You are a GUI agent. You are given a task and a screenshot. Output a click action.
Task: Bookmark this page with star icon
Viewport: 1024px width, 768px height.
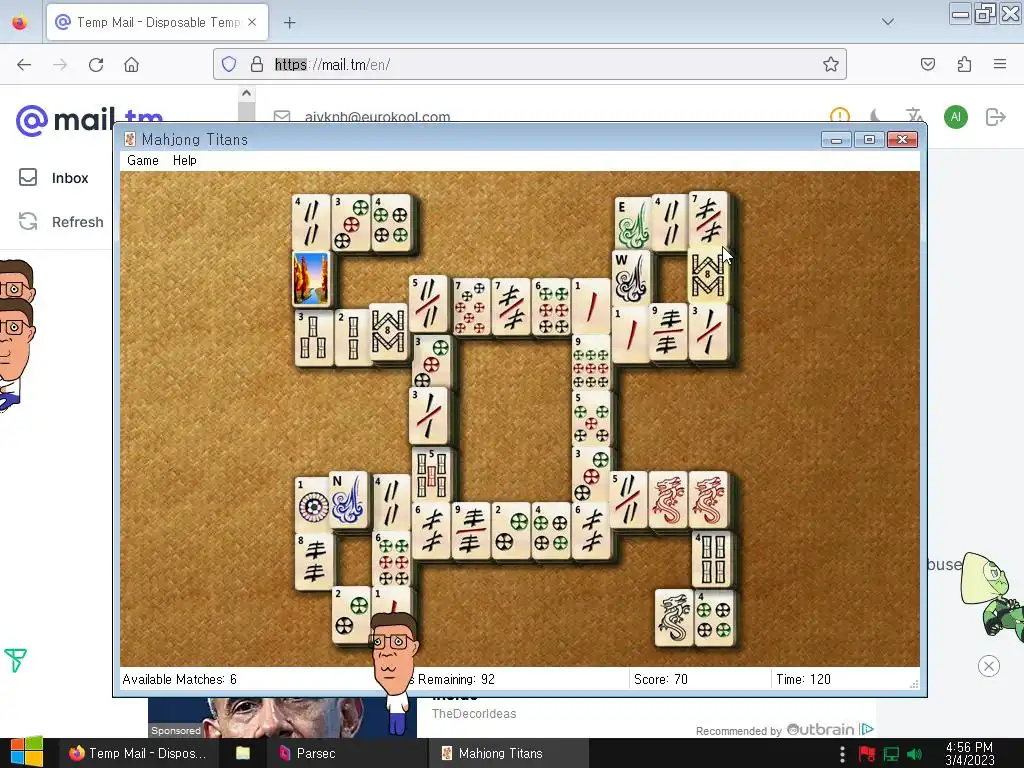[x=830, y=64]
